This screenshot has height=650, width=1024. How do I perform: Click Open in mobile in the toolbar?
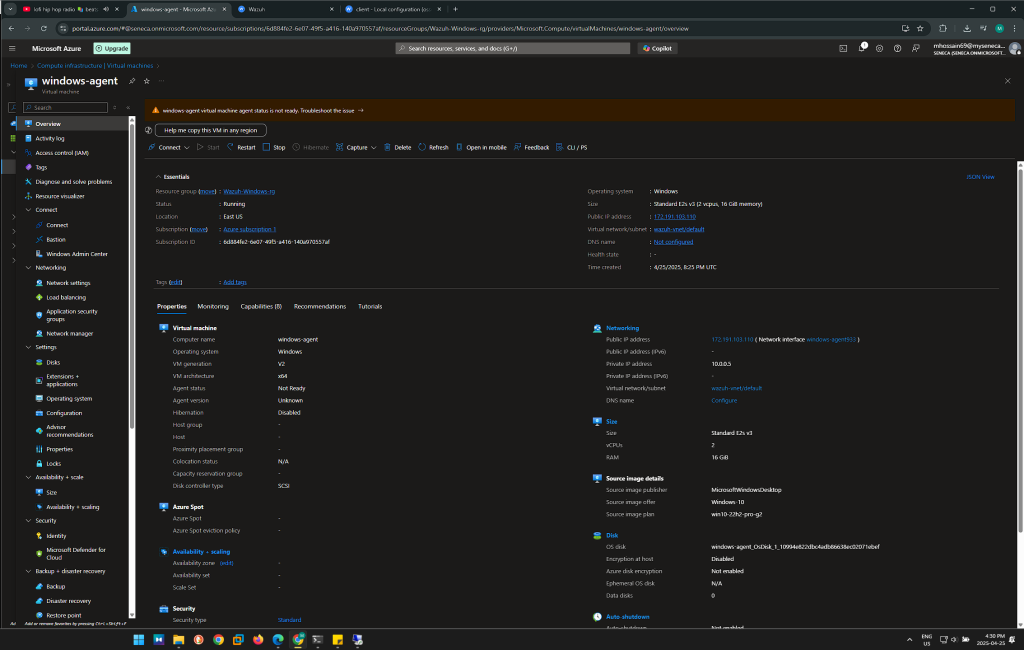tap(481, 148)
